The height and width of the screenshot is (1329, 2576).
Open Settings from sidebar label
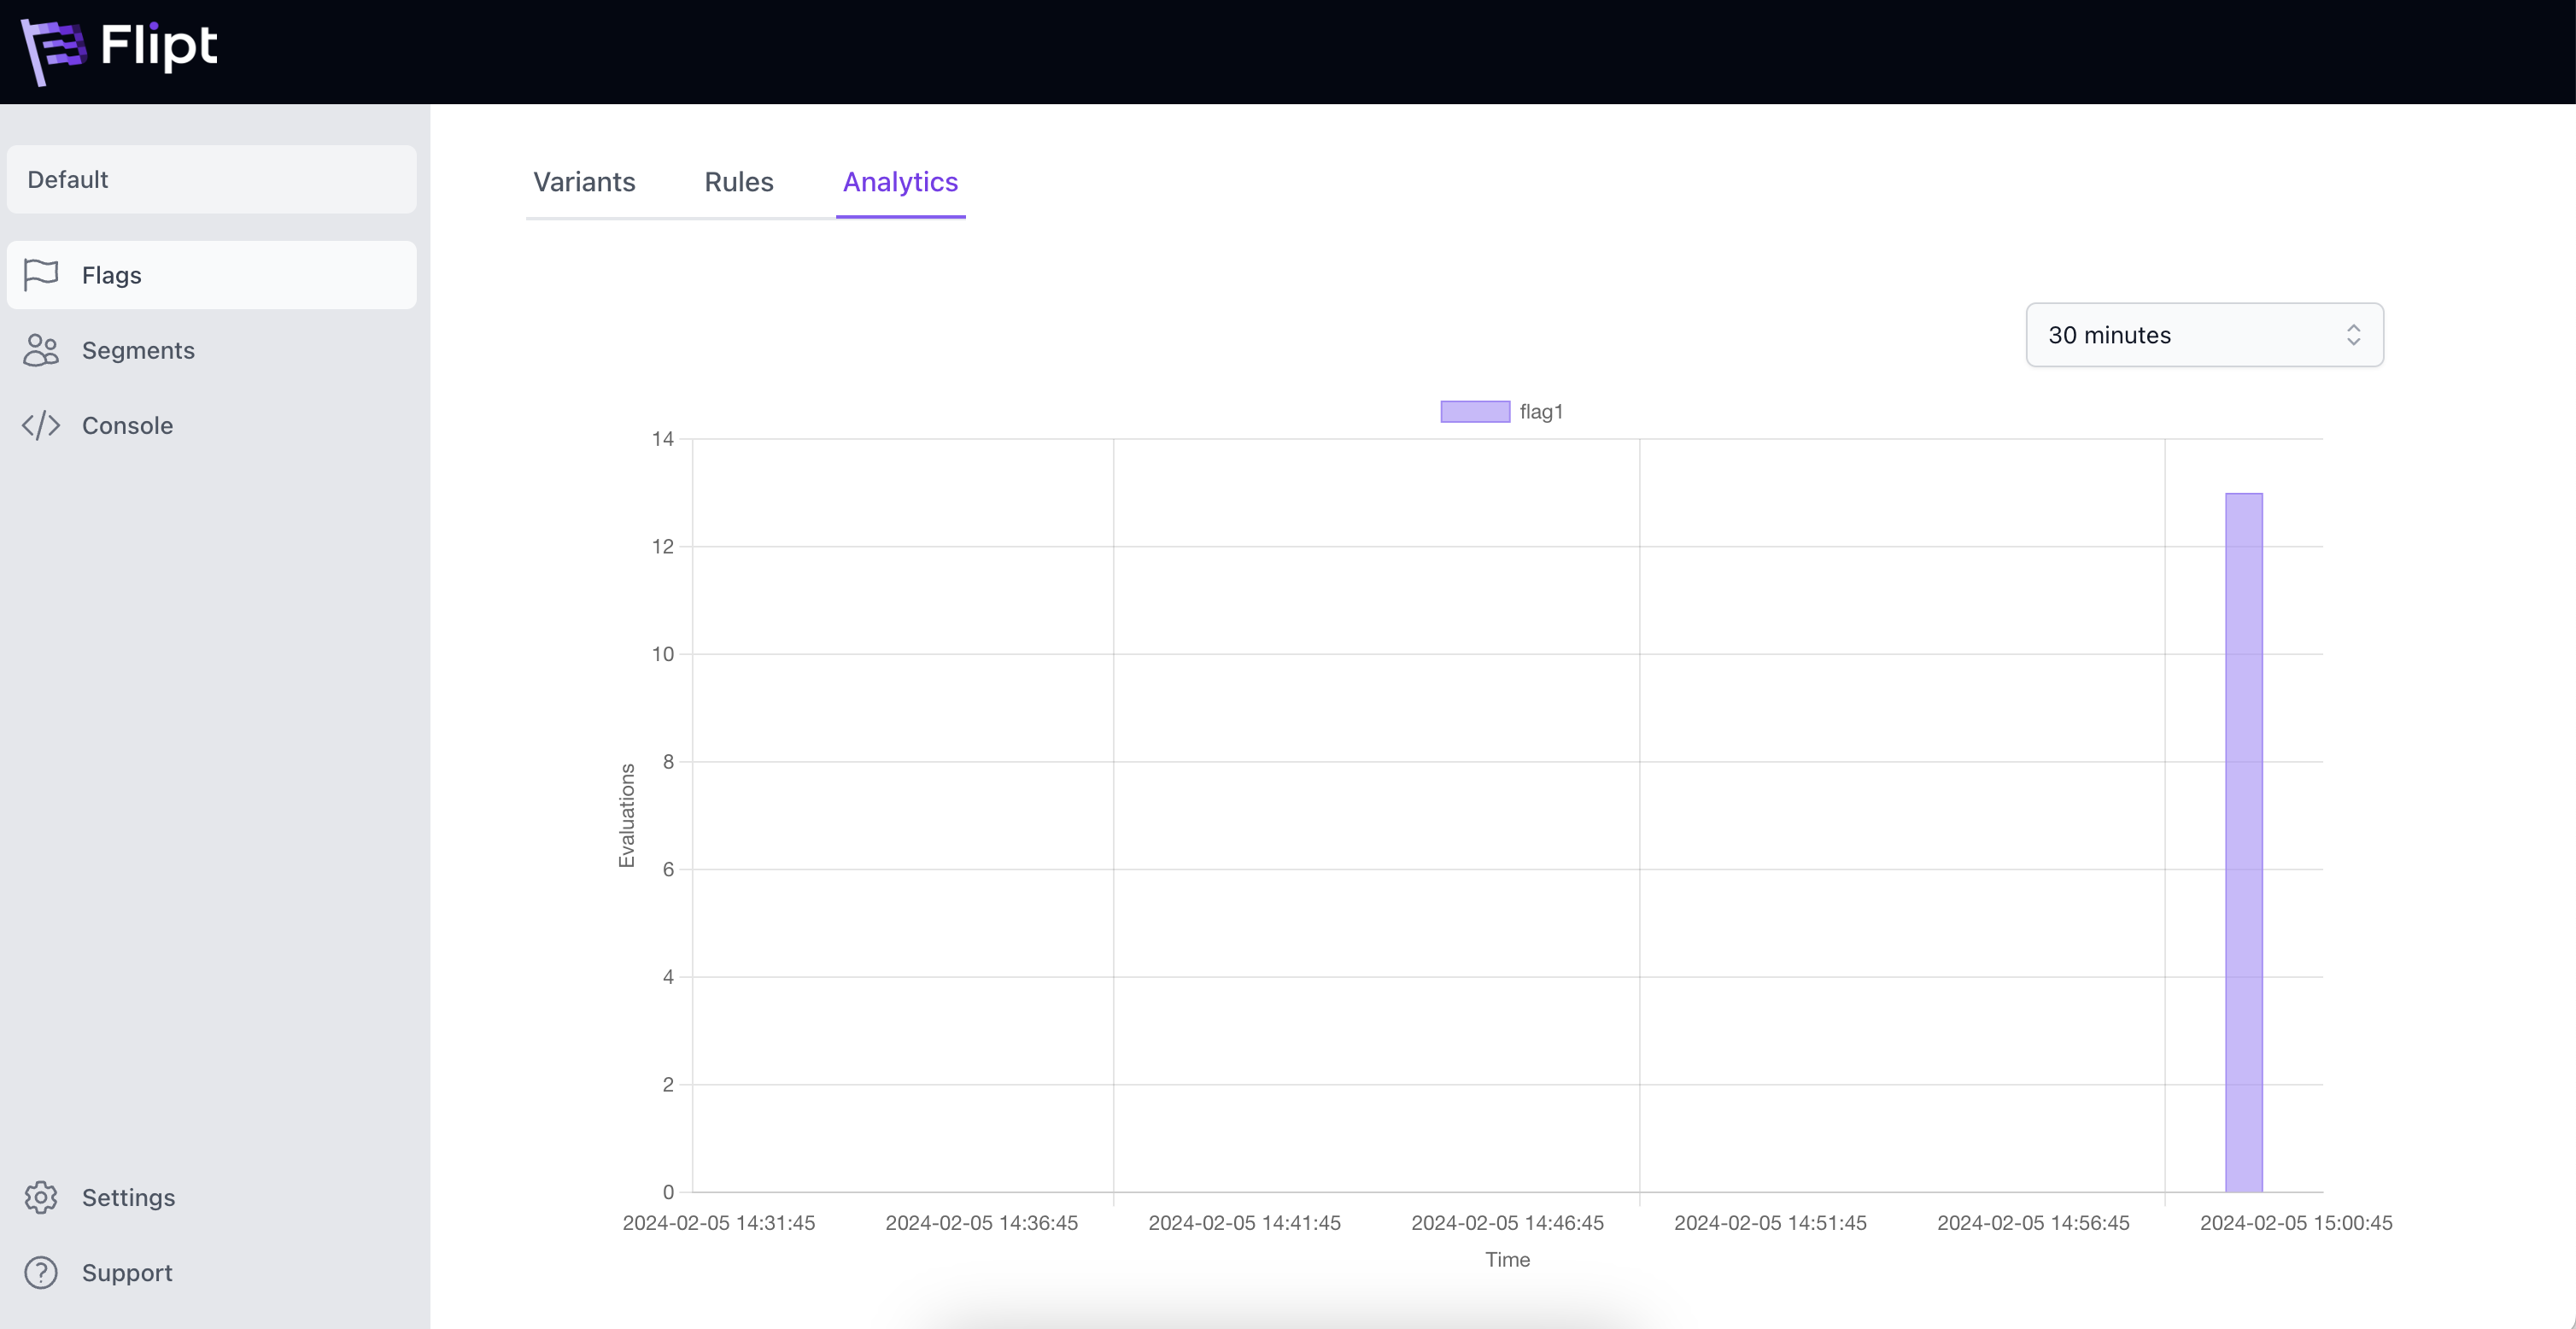pos(128,1197)
